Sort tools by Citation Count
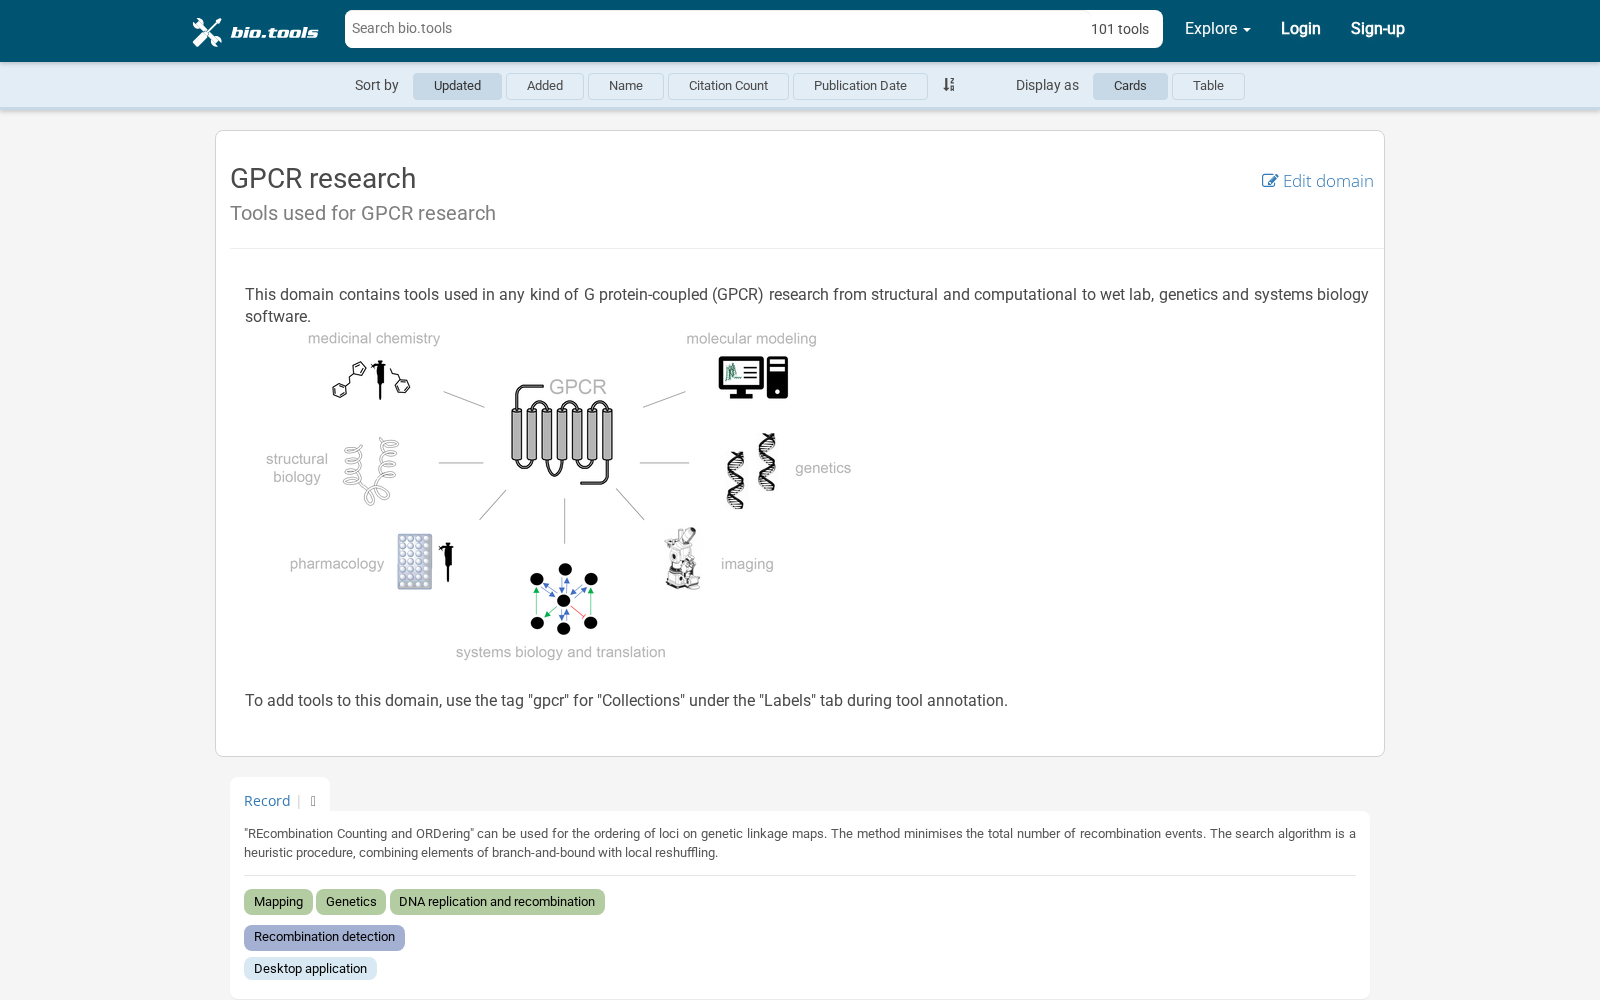1600x1000 pixels. click(x=728, y=86)
